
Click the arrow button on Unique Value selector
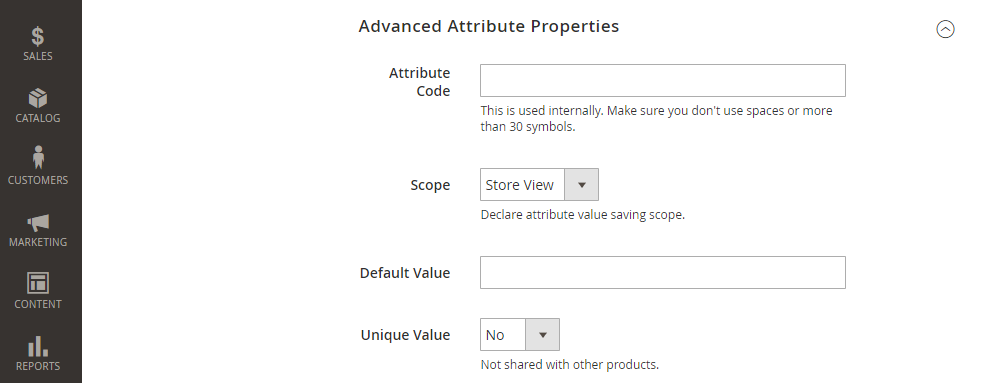pos(543,335)
